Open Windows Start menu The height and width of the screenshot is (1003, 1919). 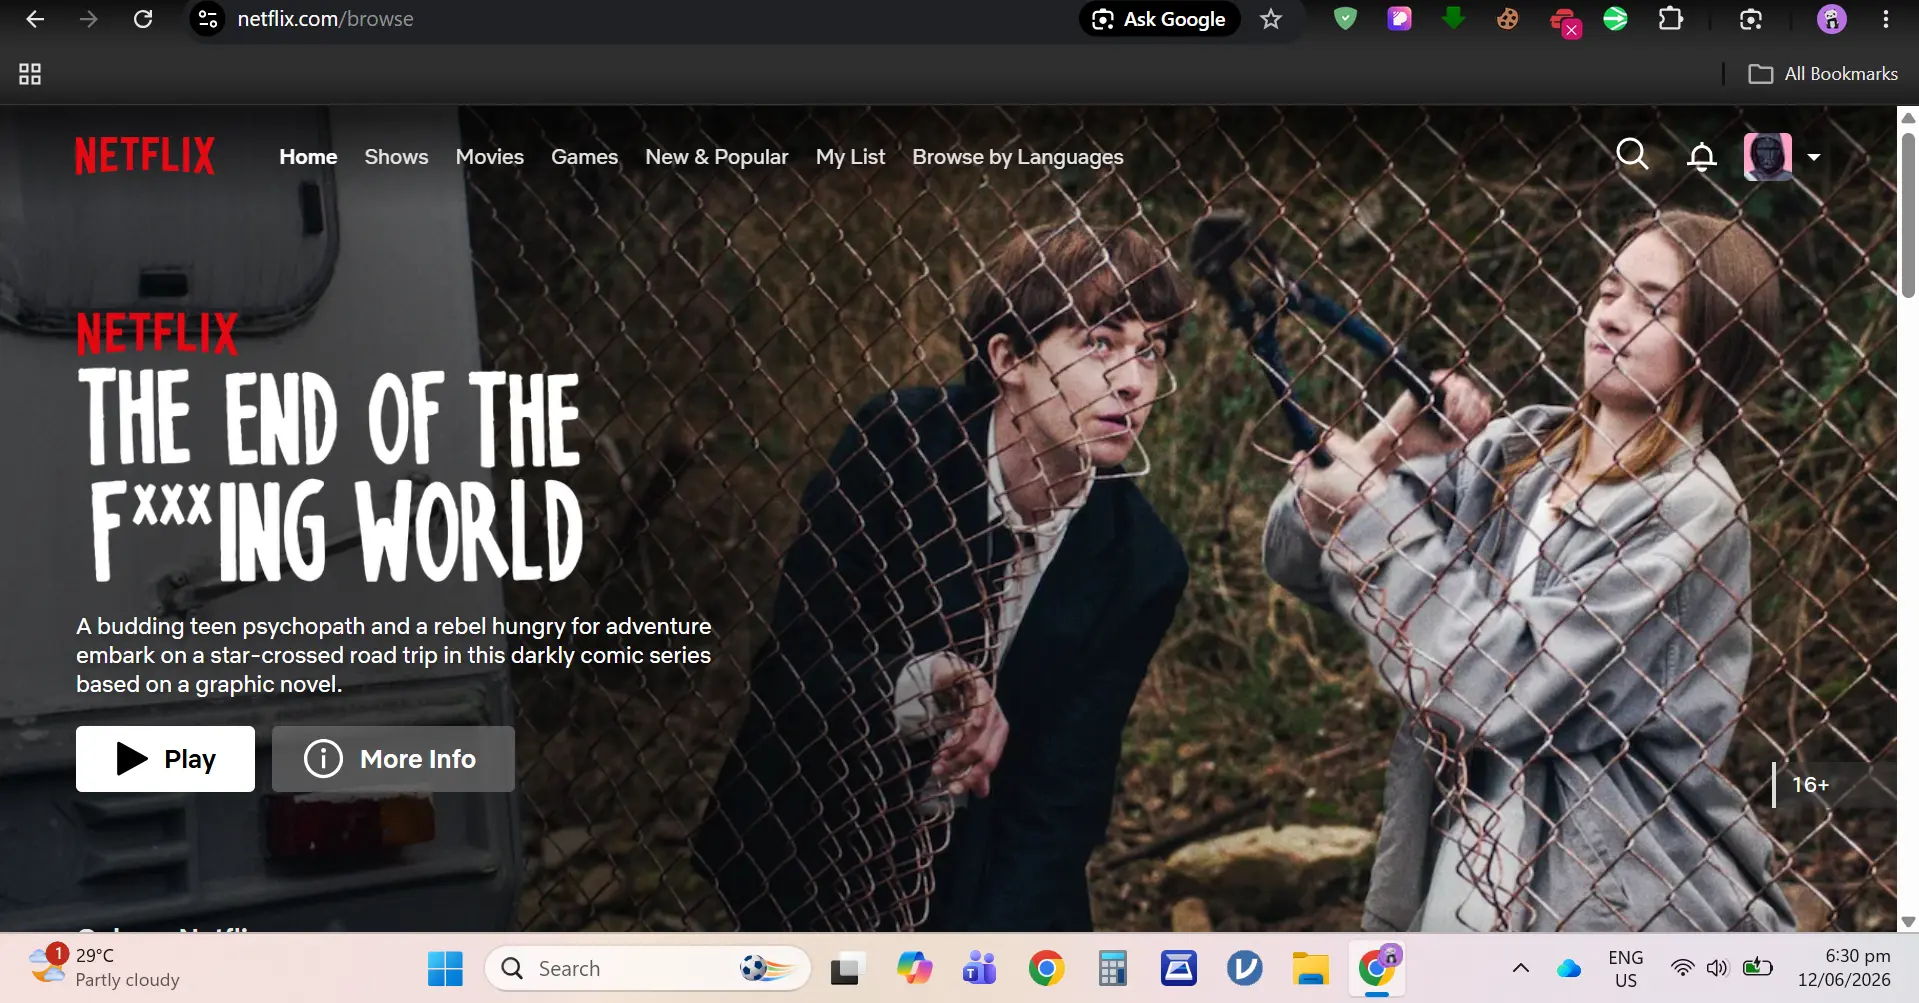445,969
